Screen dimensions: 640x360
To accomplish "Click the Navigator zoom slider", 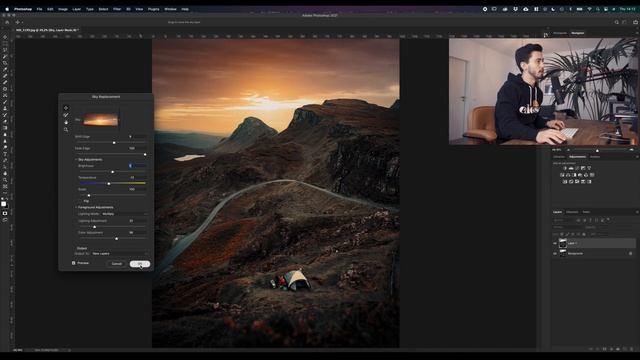I will 598,150.
